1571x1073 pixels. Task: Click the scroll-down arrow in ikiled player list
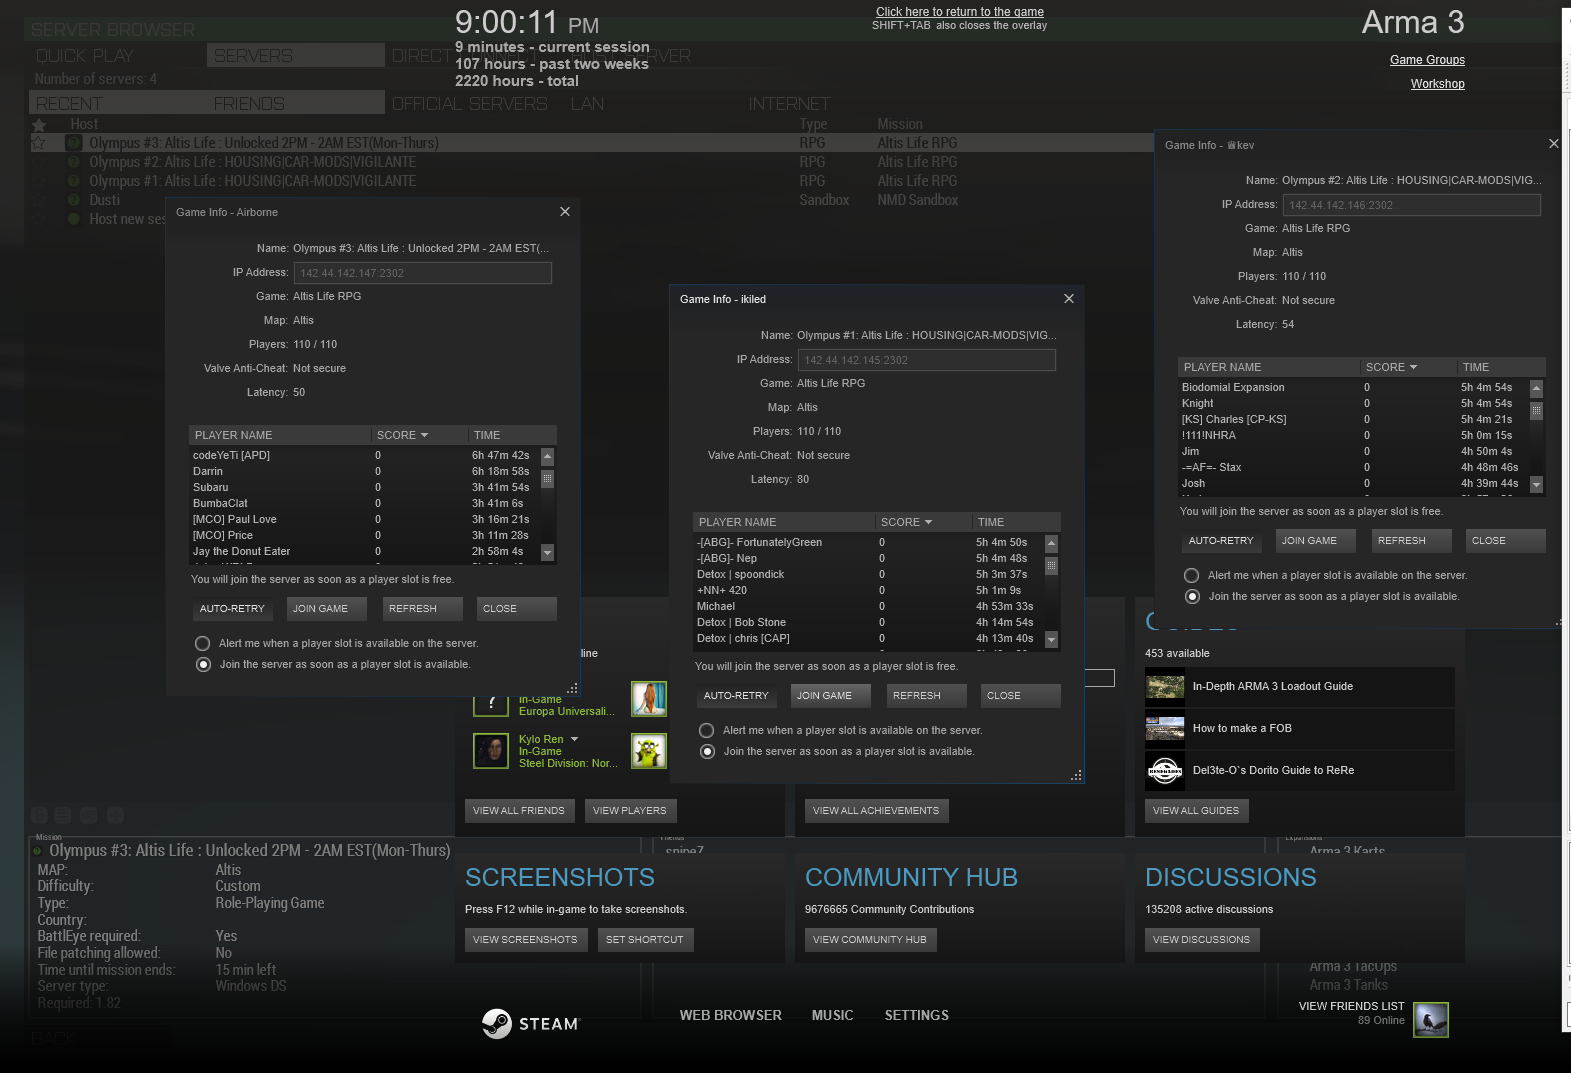1051,639
